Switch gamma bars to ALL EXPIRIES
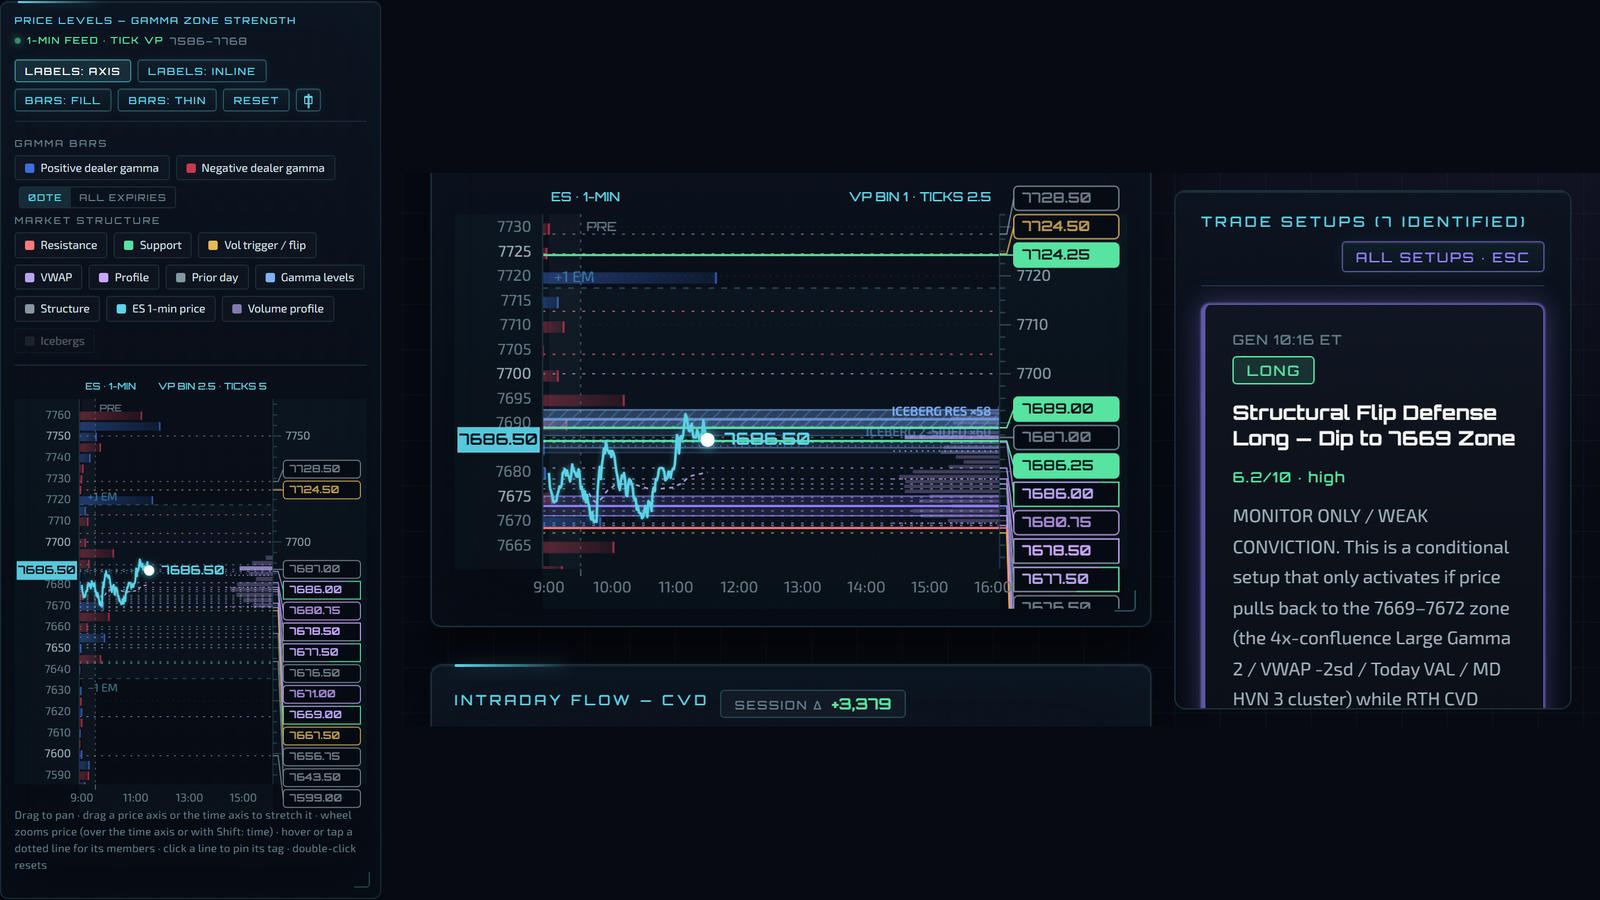Image resolution: width=1600 pixels, height=900 pixels. tap(122, 198)
